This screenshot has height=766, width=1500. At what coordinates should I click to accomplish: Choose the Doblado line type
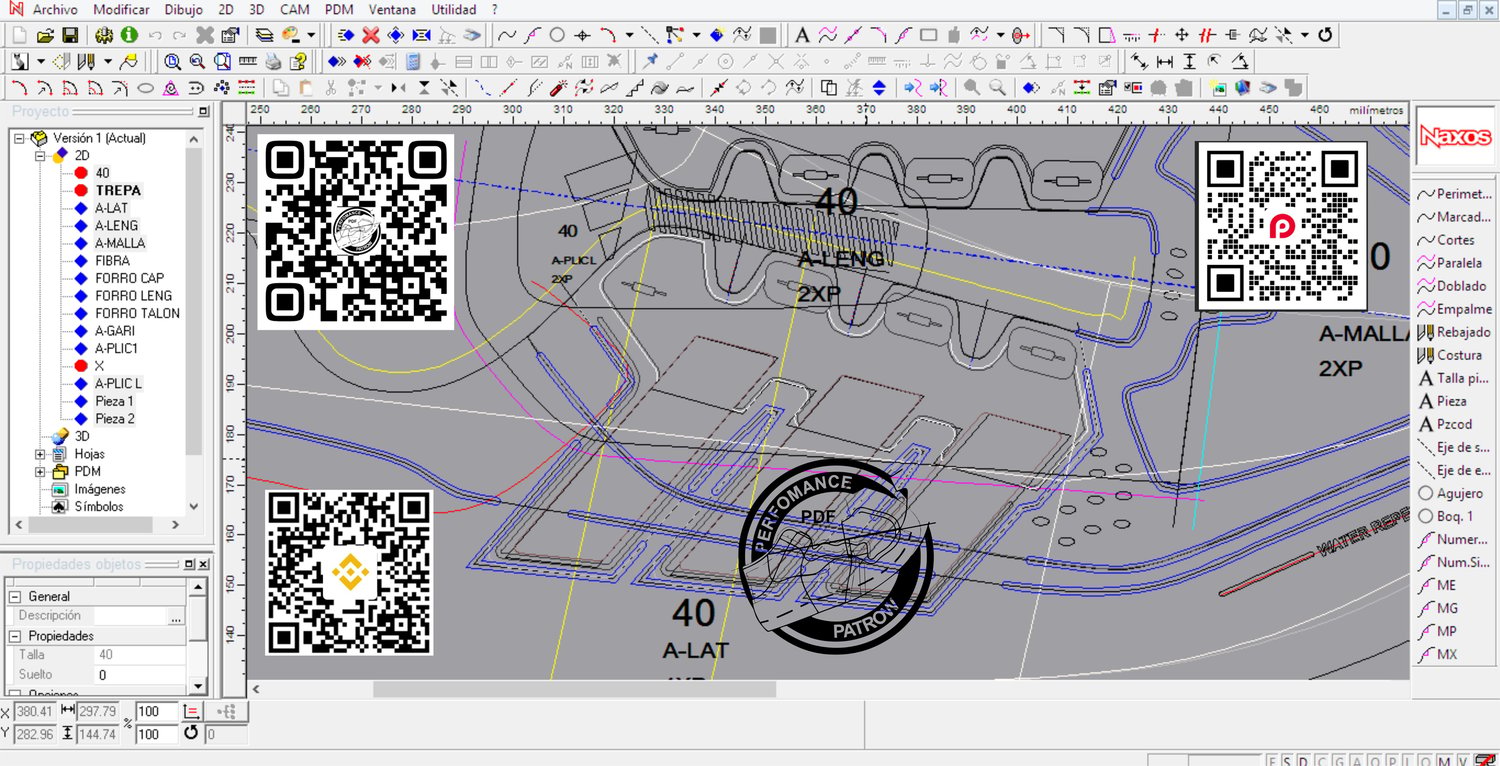[1454, 286]
